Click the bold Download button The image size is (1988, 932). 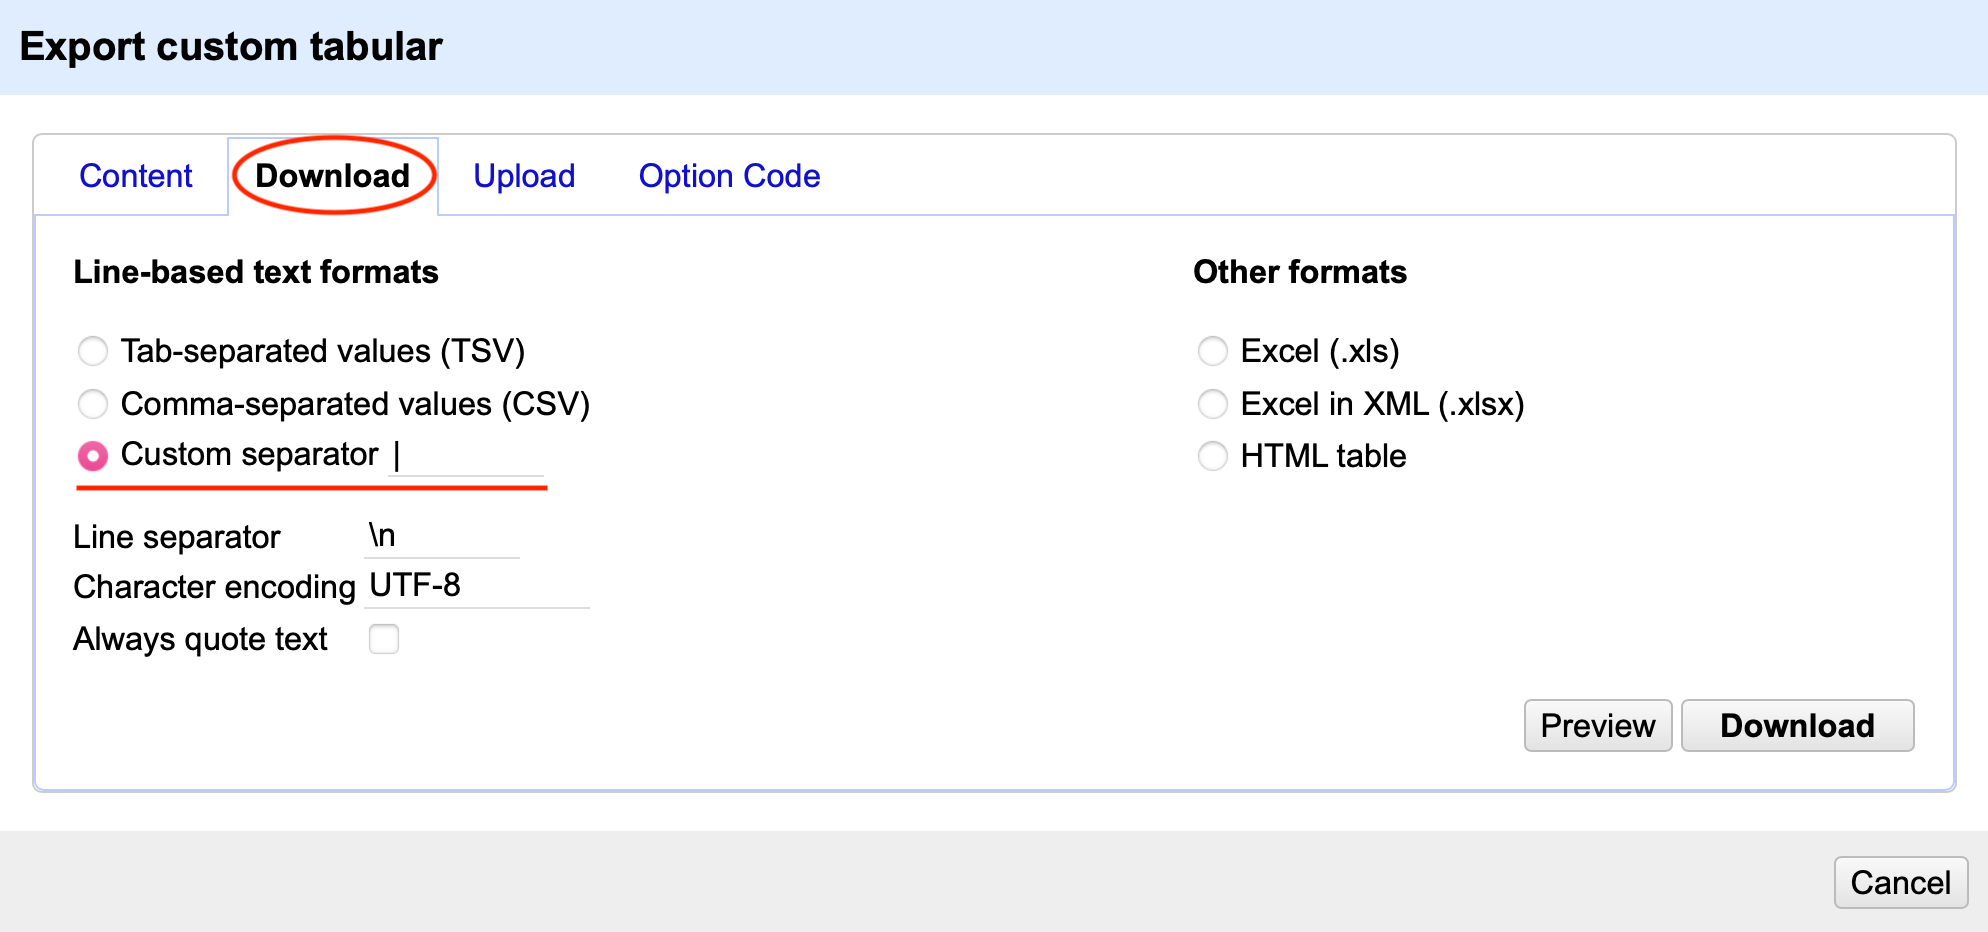click(1797, 725)
